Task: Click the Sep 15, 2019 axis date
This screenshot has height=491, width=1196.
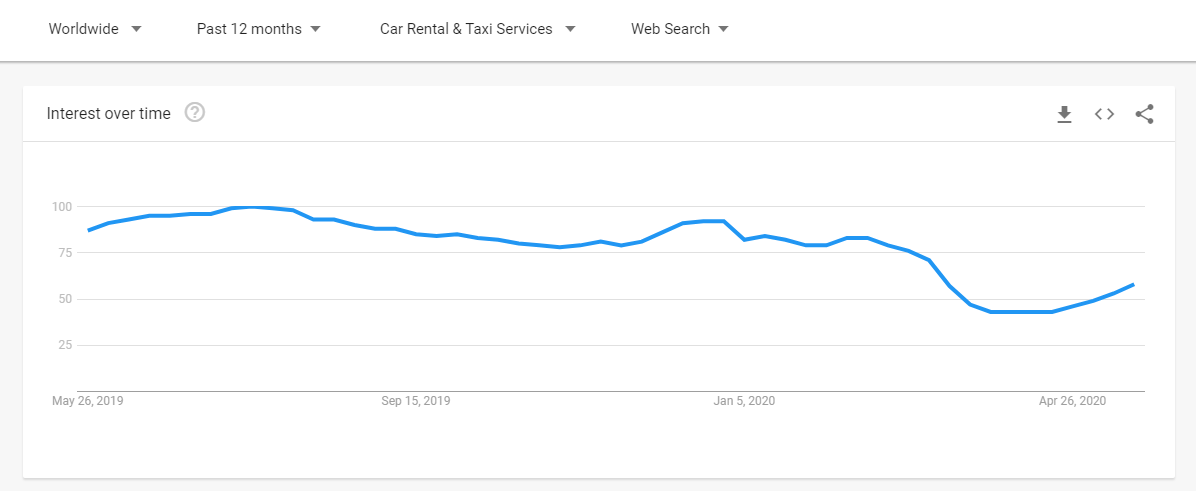Action: [x=416, y=401]
